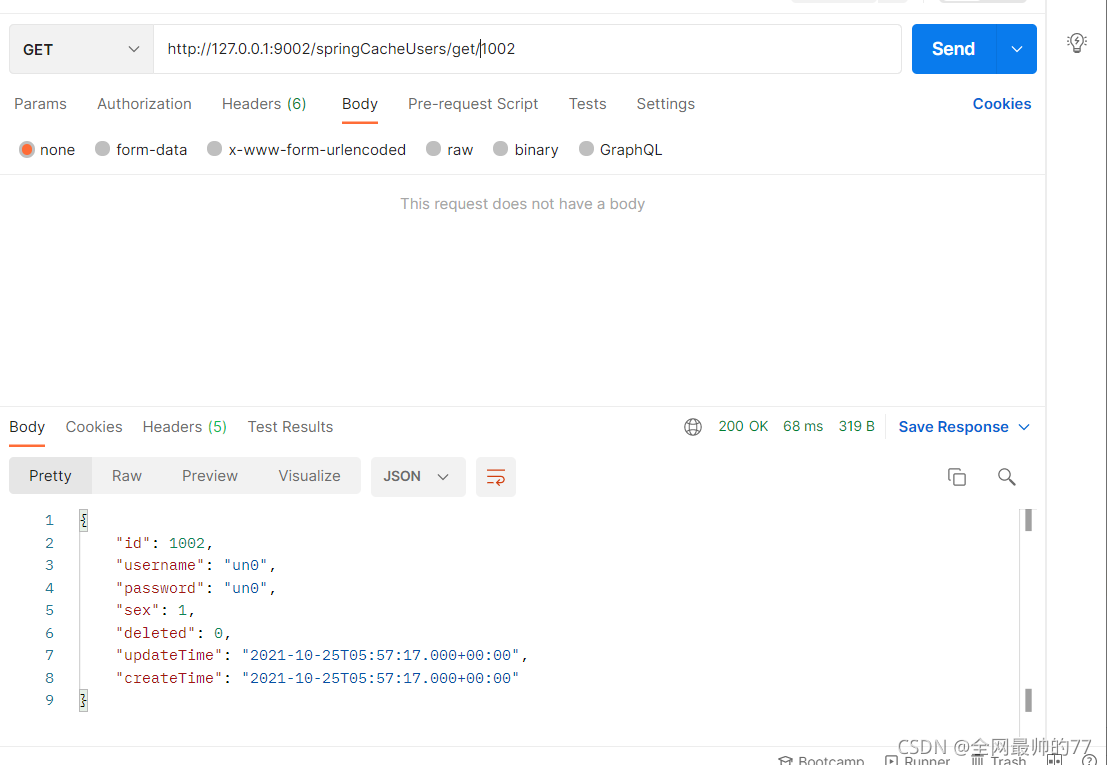Launch Bootcamp from the status bar
This screenshot has height=765, width=1107.
[821, 758]
